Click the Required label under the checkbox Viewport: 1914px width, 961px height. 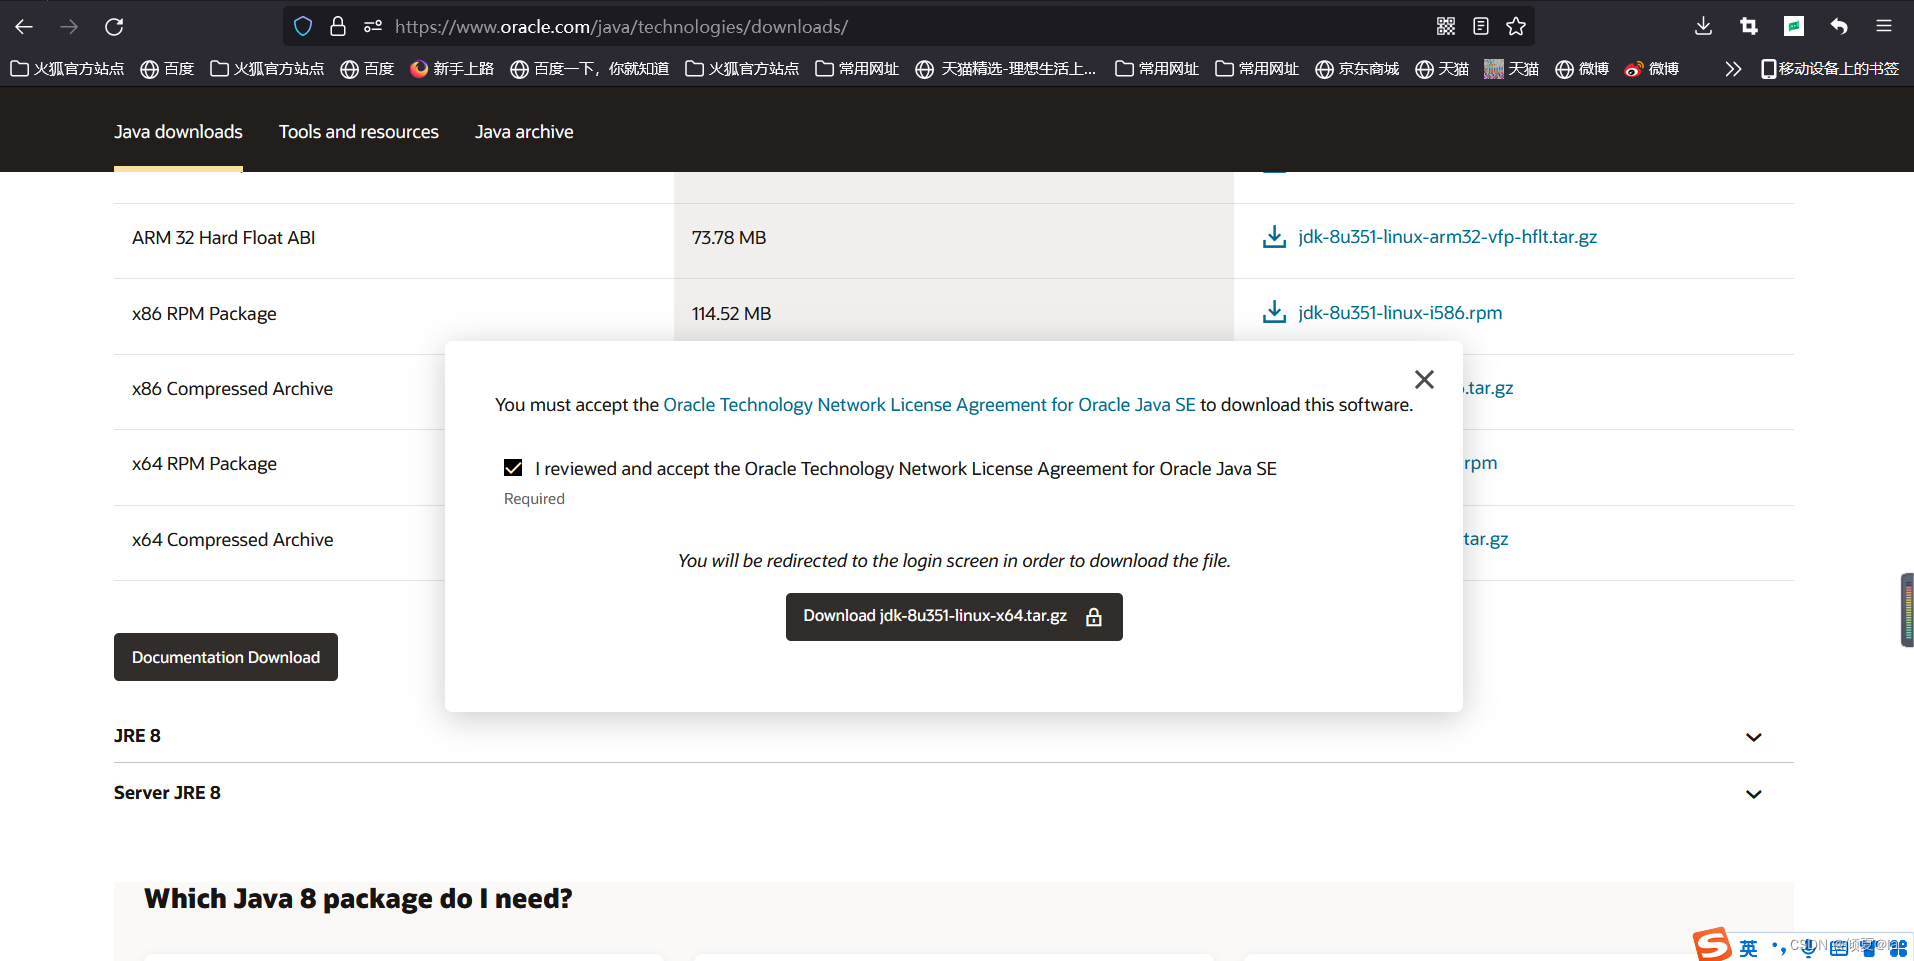click(x=534, y=499)
